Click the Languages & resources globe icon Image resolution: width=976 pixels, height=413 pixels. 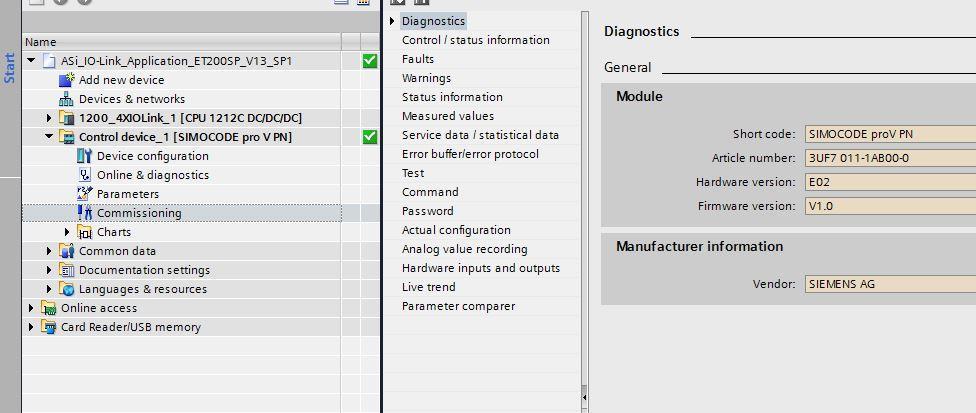point(67,289)
